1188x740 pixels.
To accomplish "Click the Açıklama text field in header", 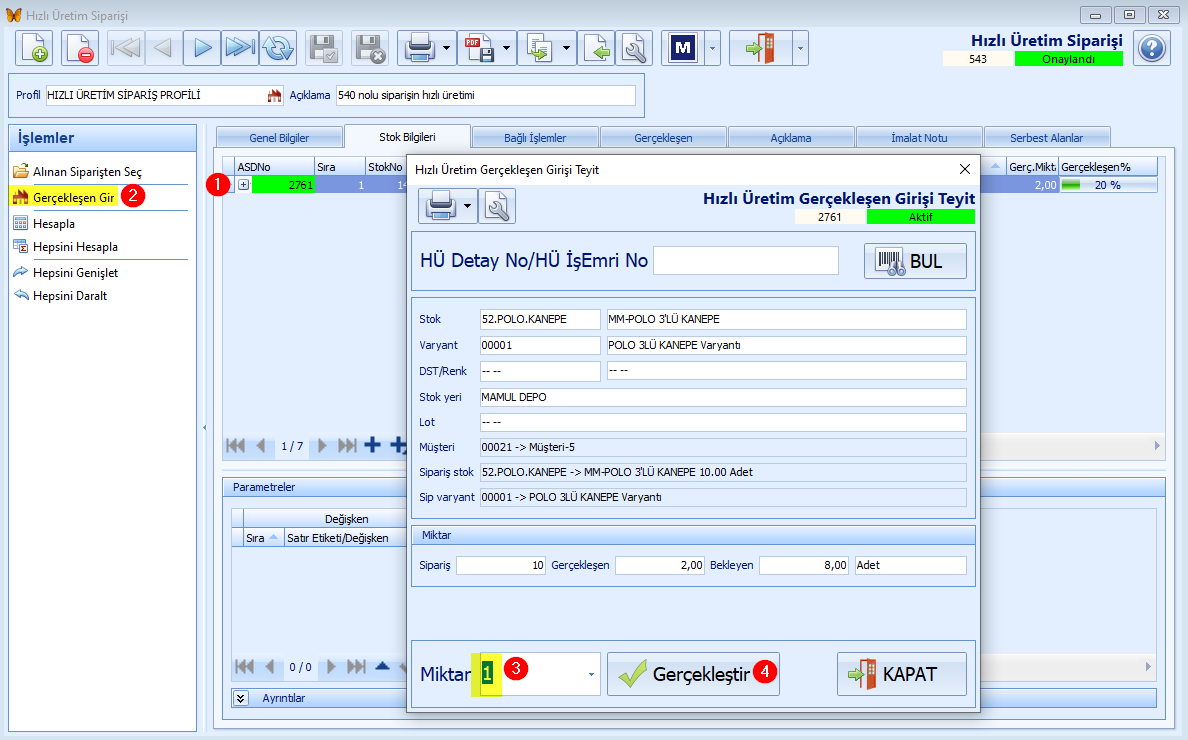I will [486, 95].
